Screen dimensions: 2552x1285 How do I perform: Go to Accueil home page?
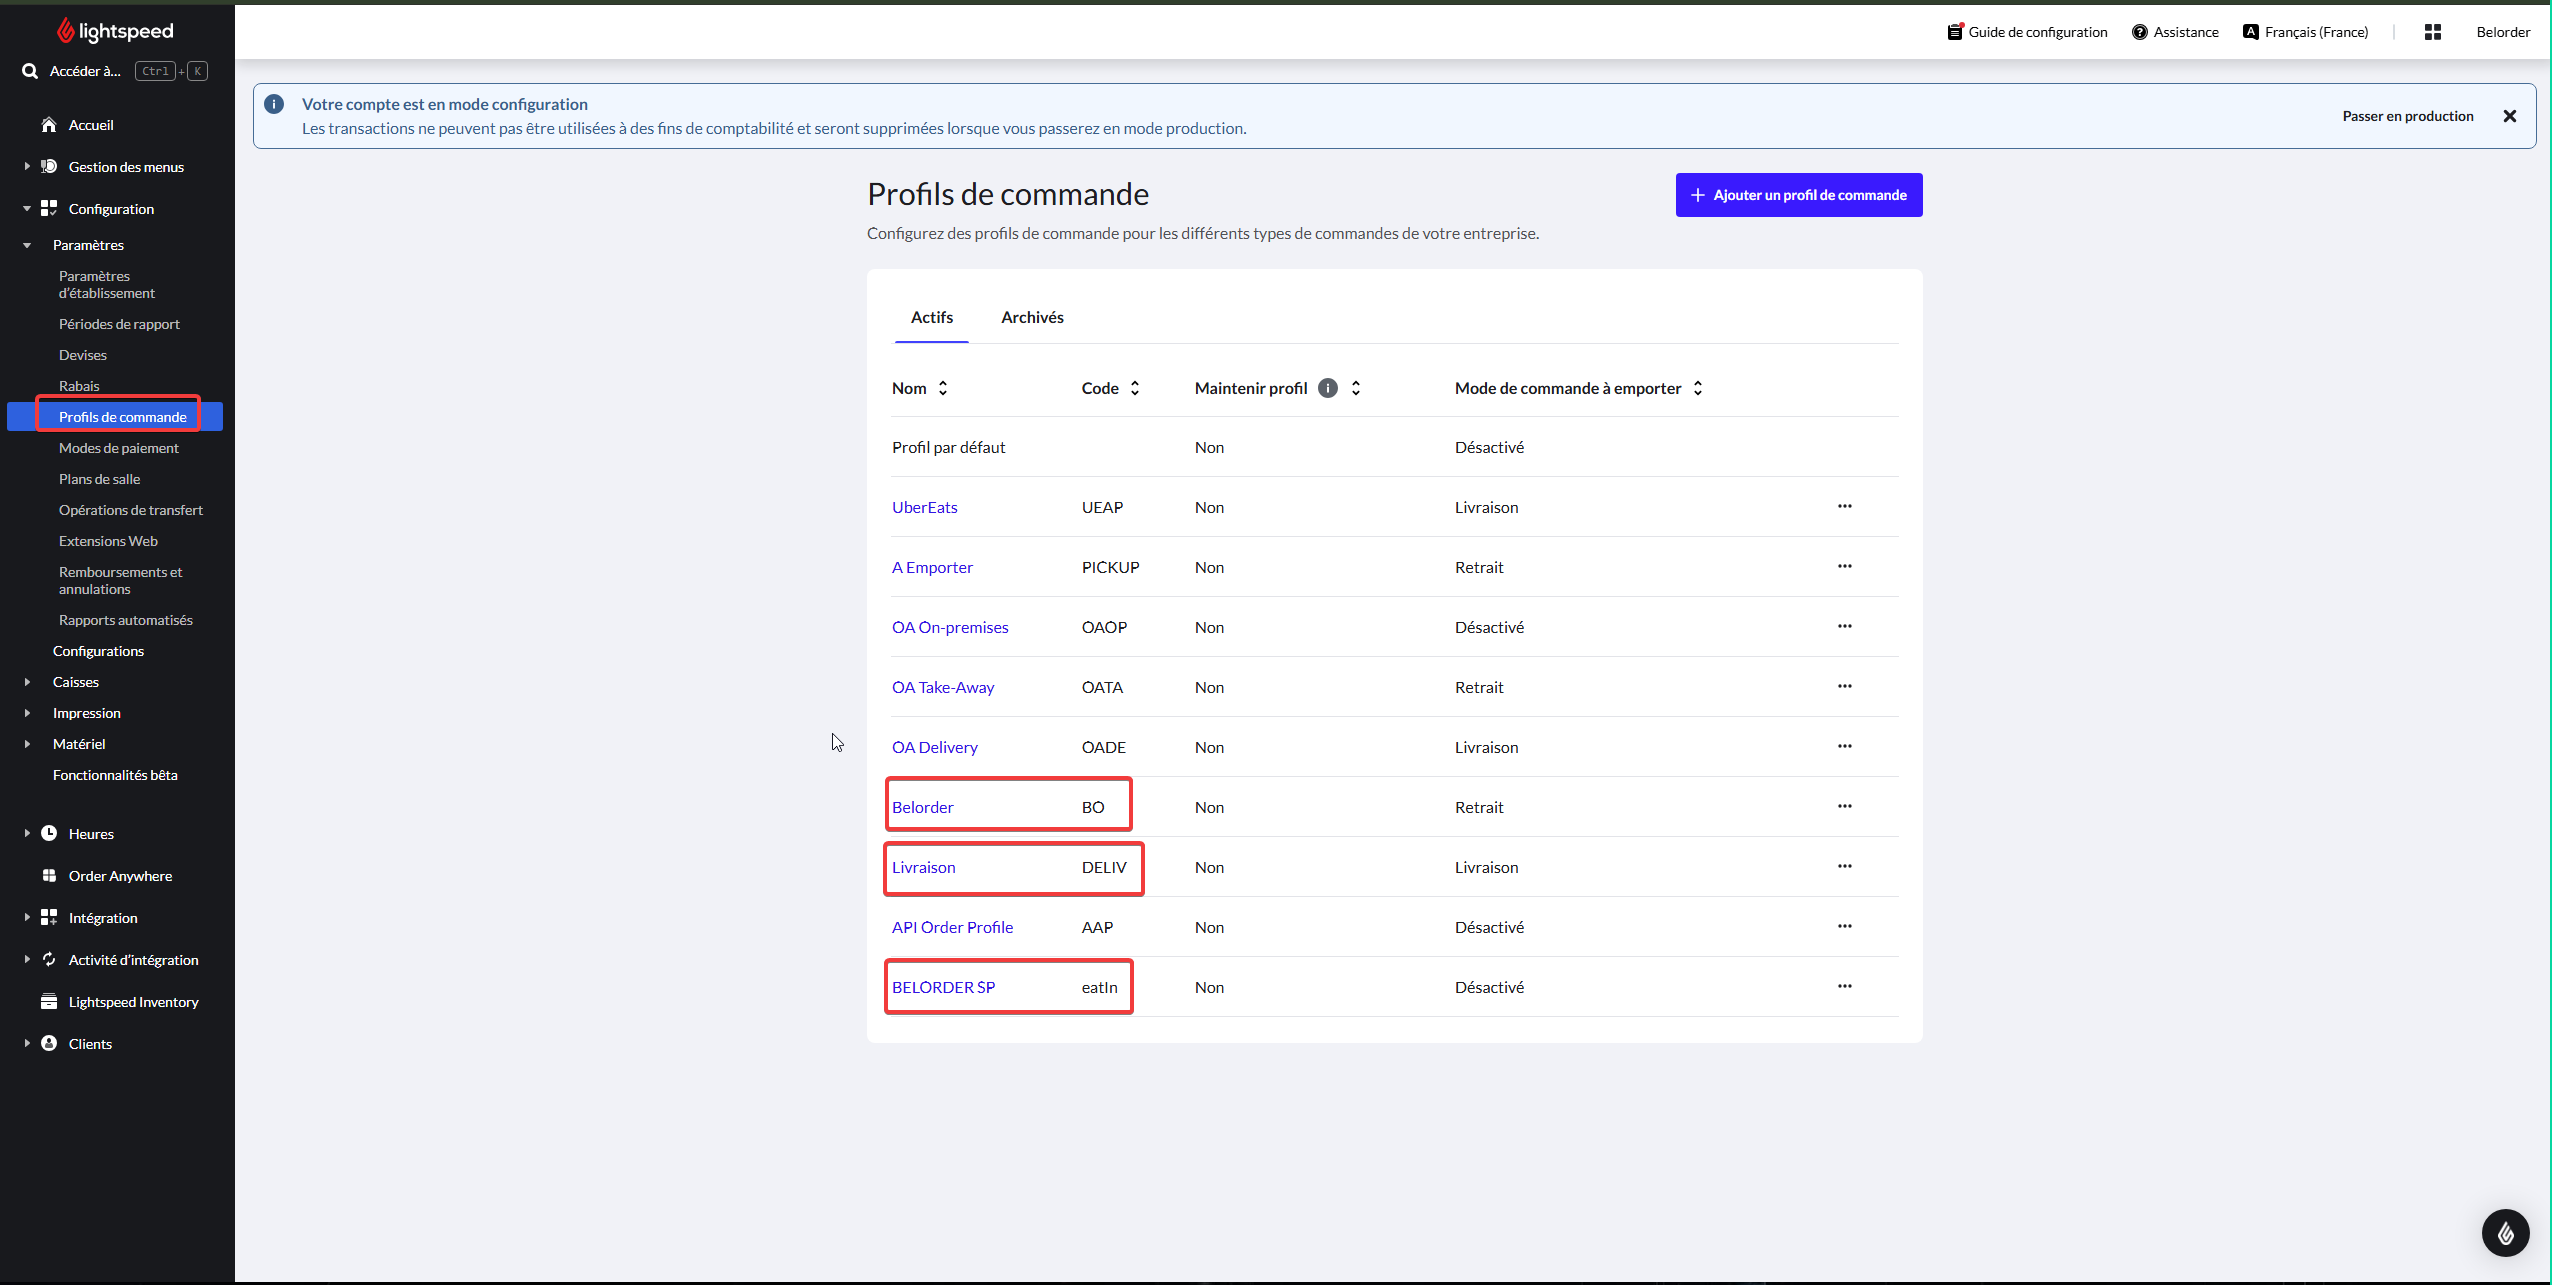(x=90, y=125)
